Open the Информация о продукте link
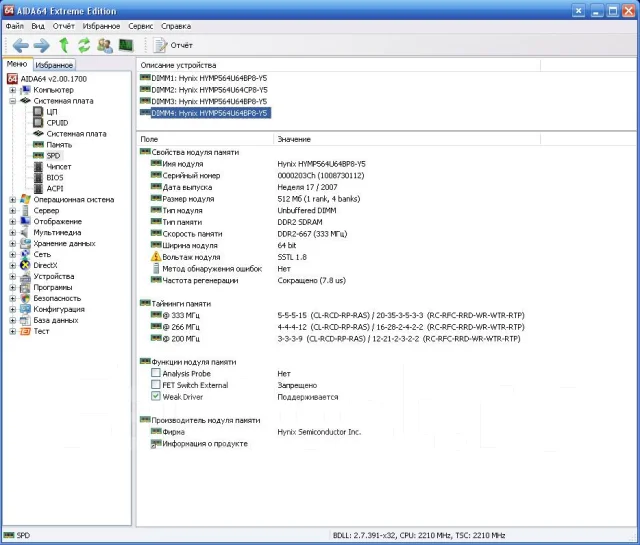Viewport: 640px width, 545px height. [x=205, y=444]
